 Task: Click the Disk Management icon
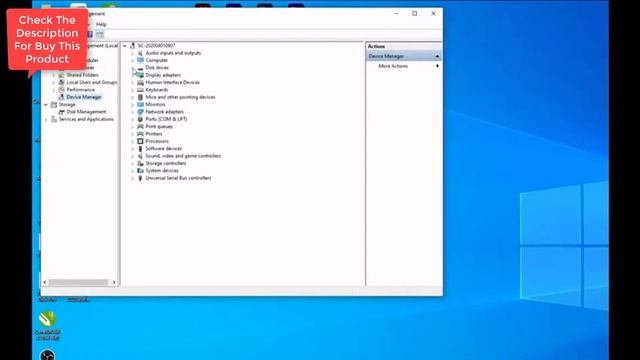(62, 112)
